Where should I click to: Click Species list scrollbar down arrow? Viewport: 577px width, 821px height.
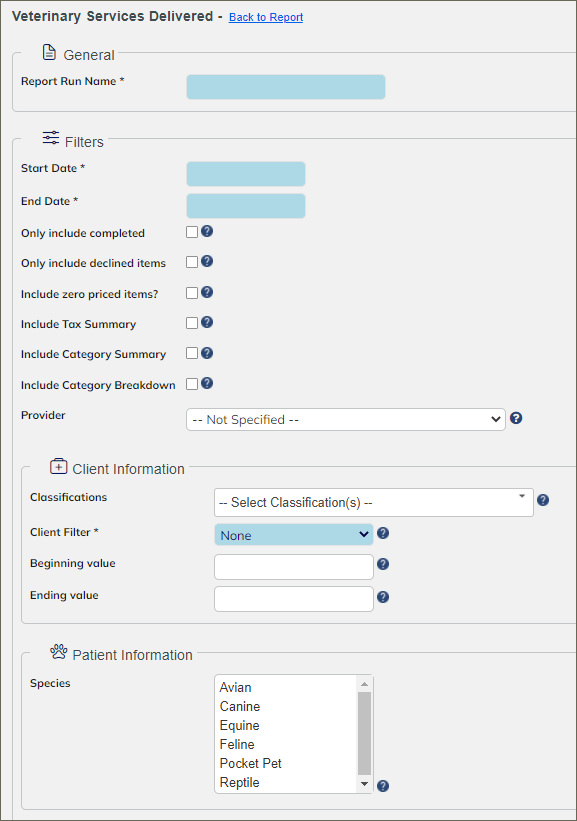364,784
